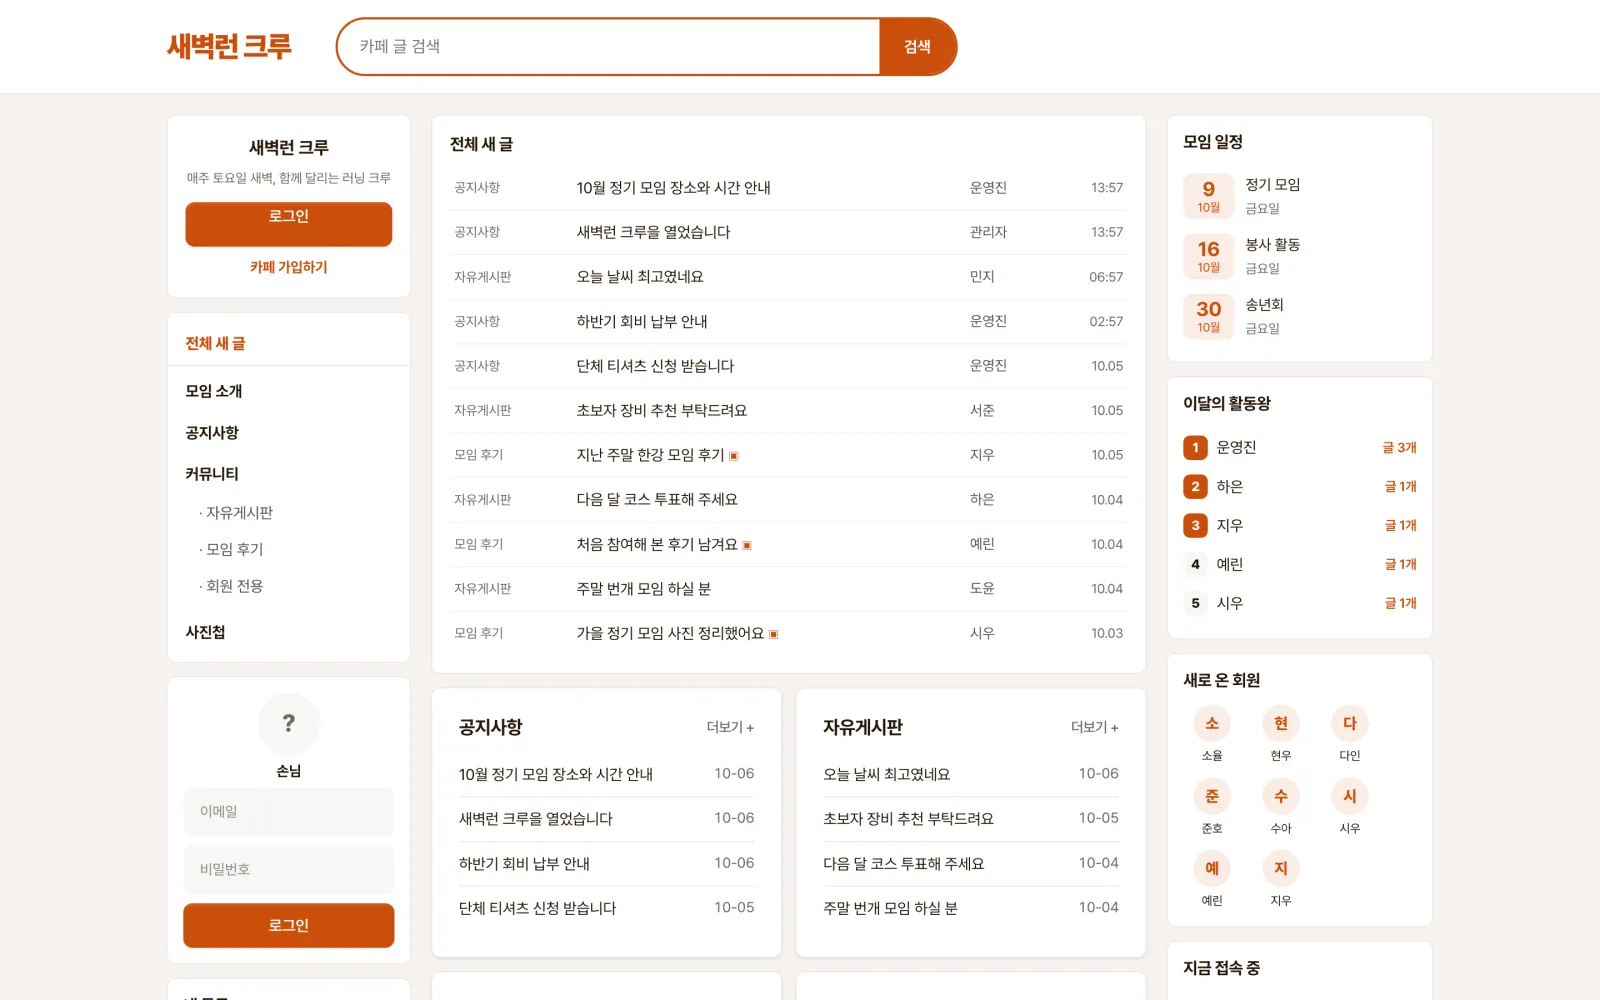
Task: Click 송년회 event in 모임 일정
Action: [1264, 305]
